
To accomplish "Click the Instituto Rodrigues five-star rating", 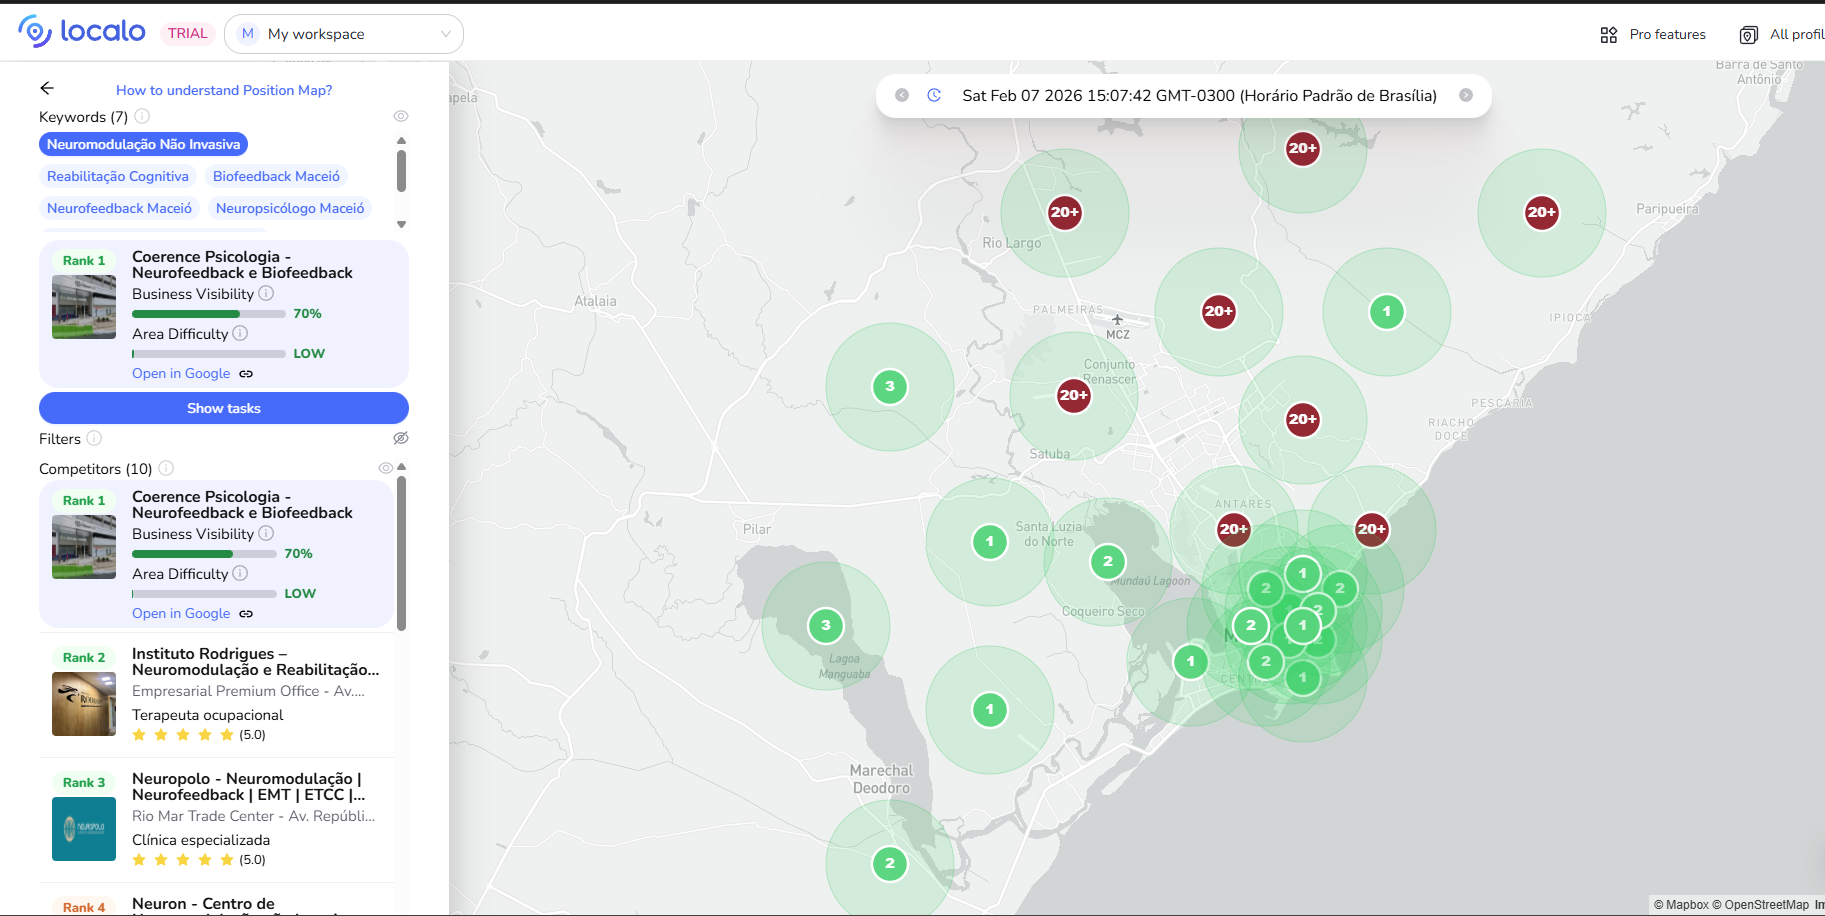I will click(x=183, y=735).
